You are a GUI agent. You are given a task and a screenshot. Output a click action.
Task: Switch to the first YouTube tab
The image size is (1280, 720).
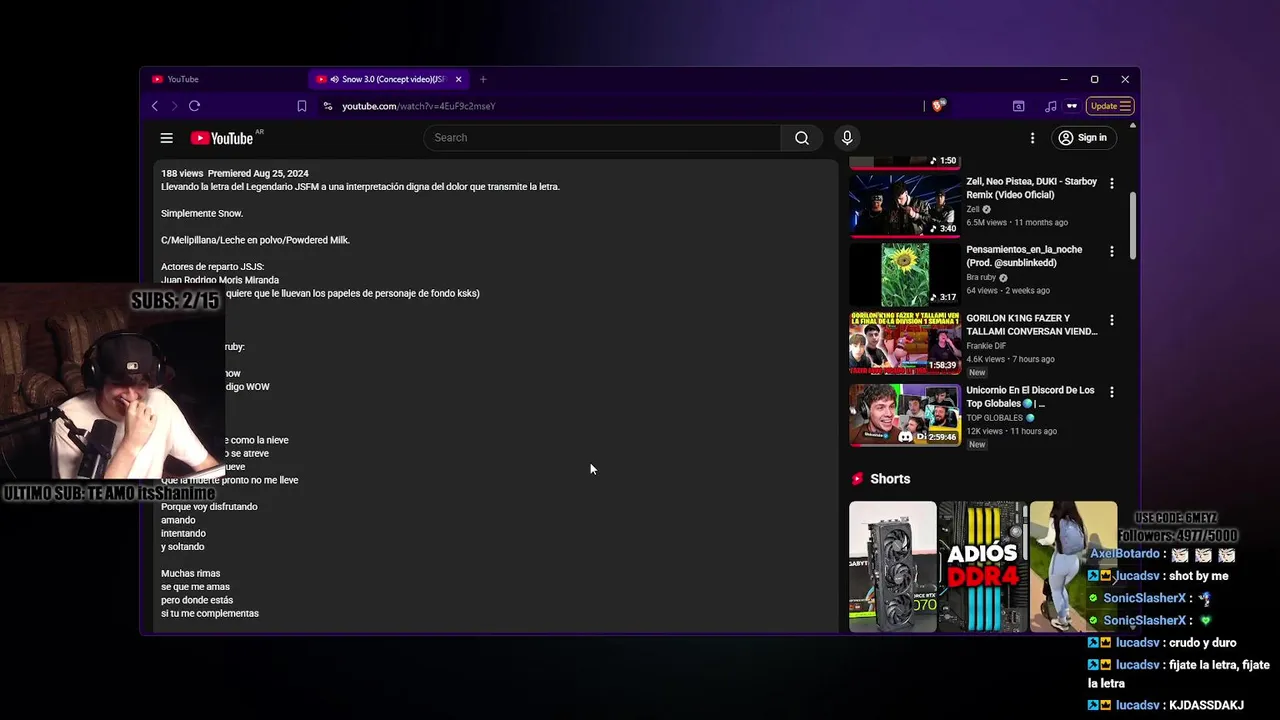coord(225,79)
